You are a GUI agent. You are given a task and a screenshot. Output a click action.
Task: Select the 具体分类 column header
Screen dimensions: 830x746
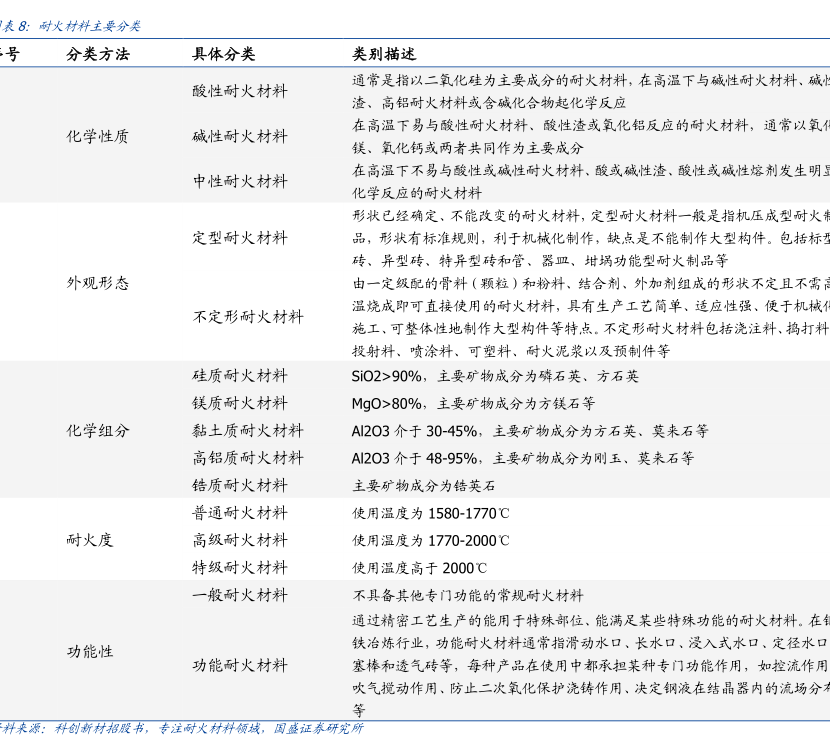[x=224, y=54]
